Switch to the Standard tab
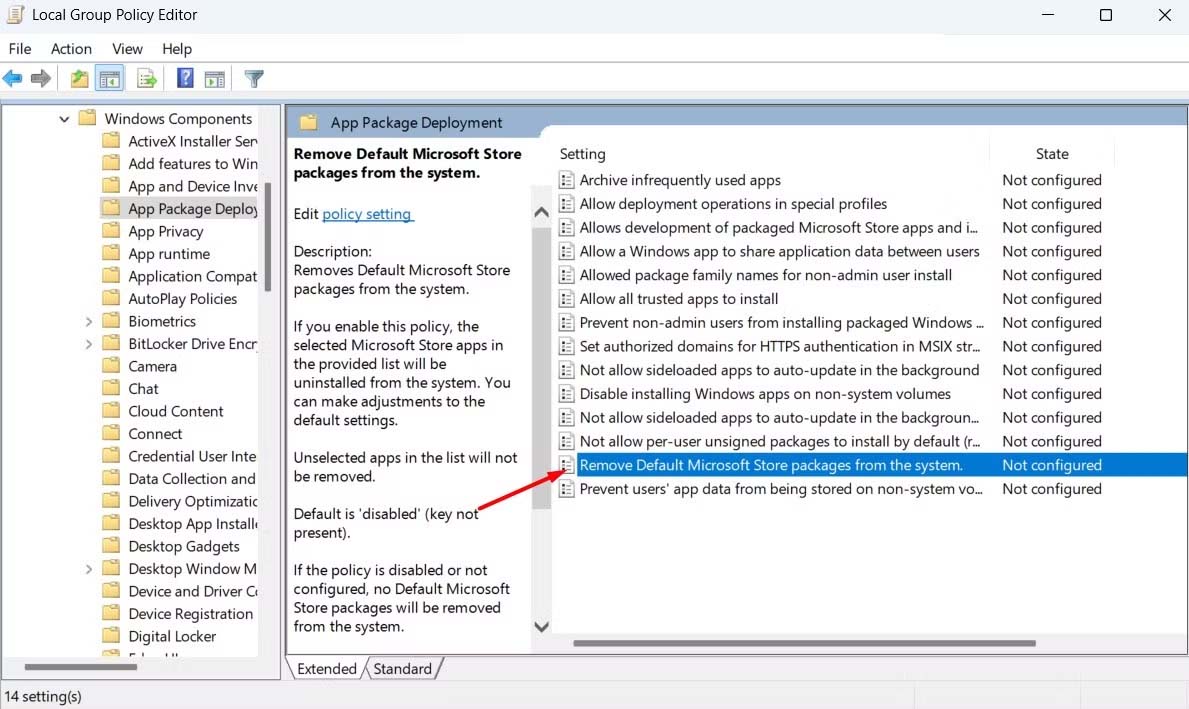This screenshot has width=1189, height=709. pyautogui.click(x=403, y=669)
